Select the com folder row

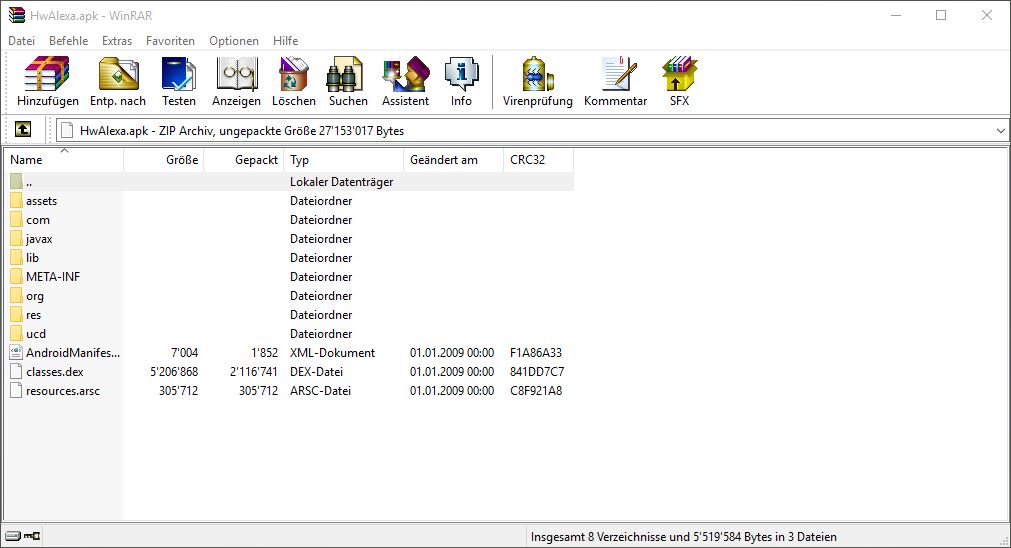289,220
